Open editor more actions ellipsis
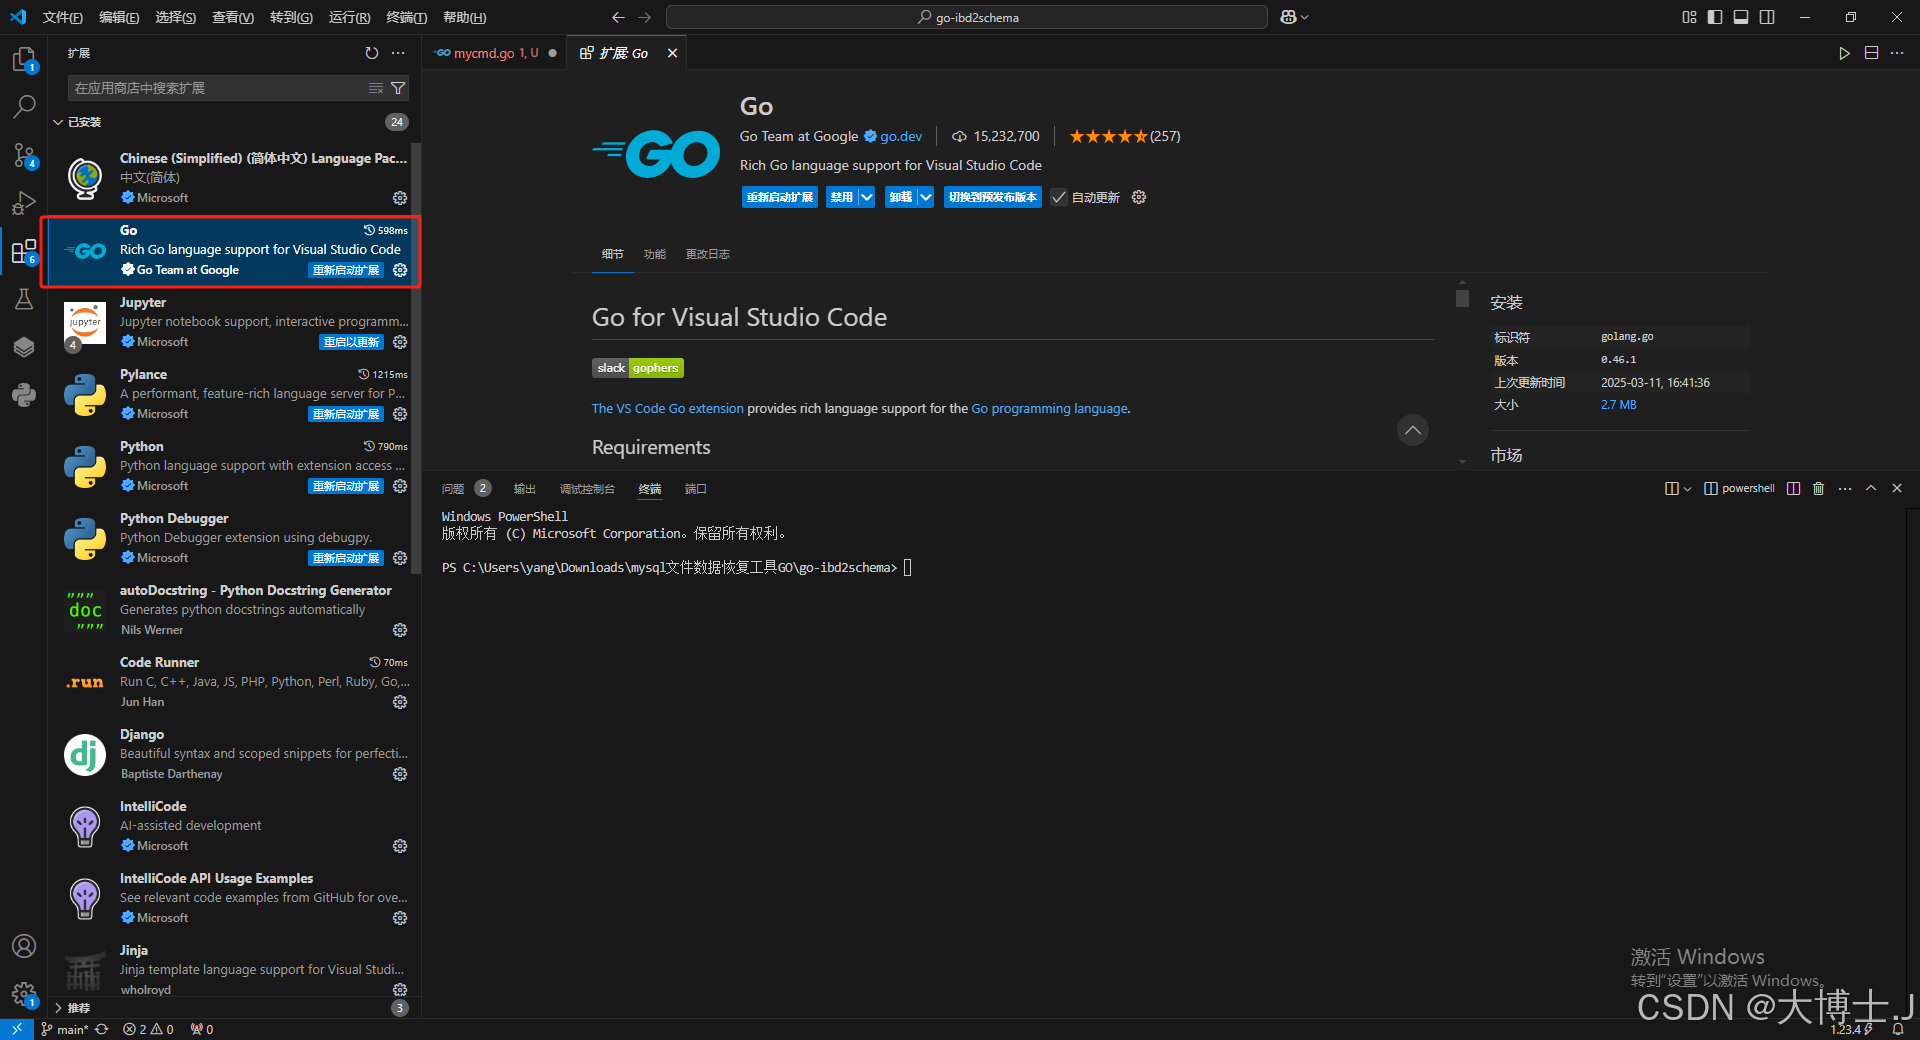The image size is (1920, 1040). (1897, 53)
